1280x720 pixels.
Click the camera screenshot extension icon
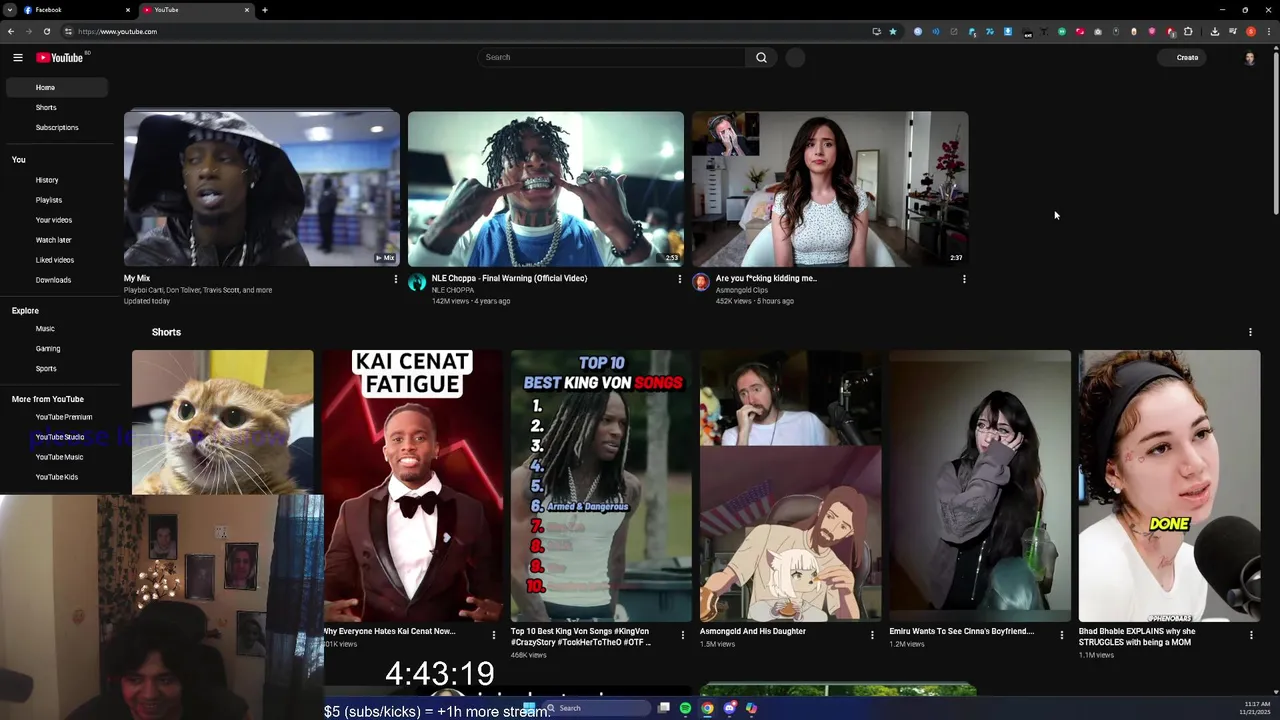[1098, 31]
